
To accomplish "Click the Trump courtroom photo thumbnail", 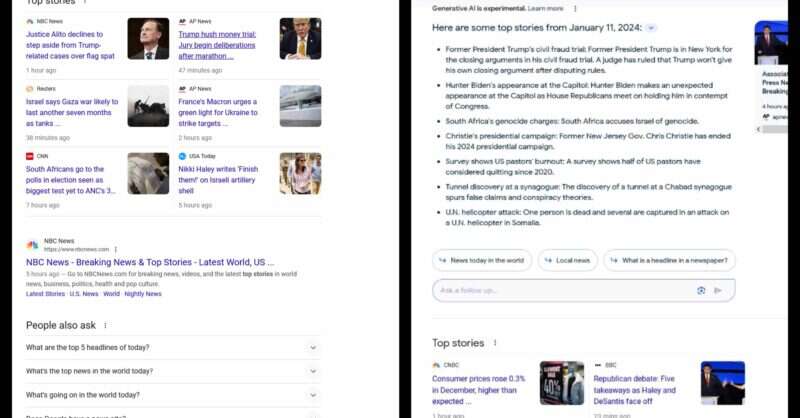I will click(301, 39).
